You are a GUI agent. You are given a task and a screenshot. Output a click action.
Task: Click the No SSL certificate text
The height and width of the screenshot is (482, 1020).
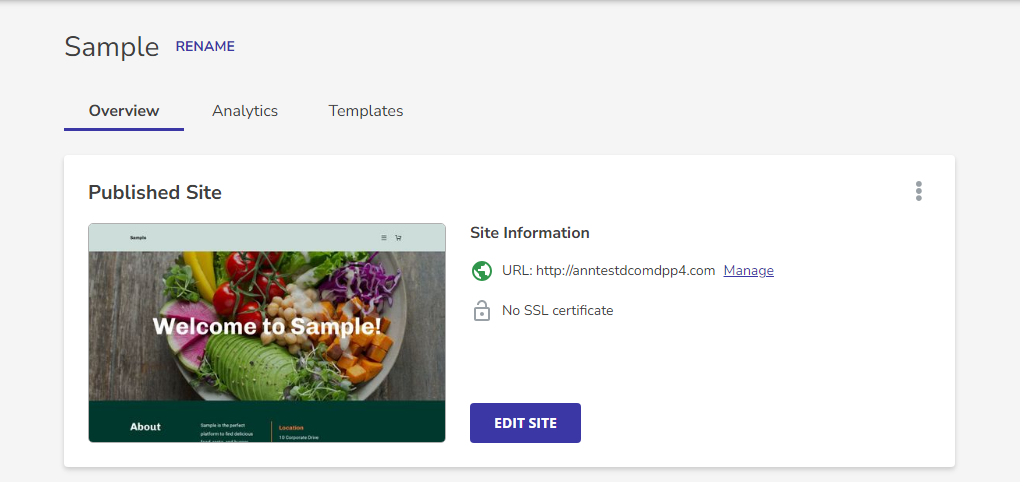click(x=557, y=310)
